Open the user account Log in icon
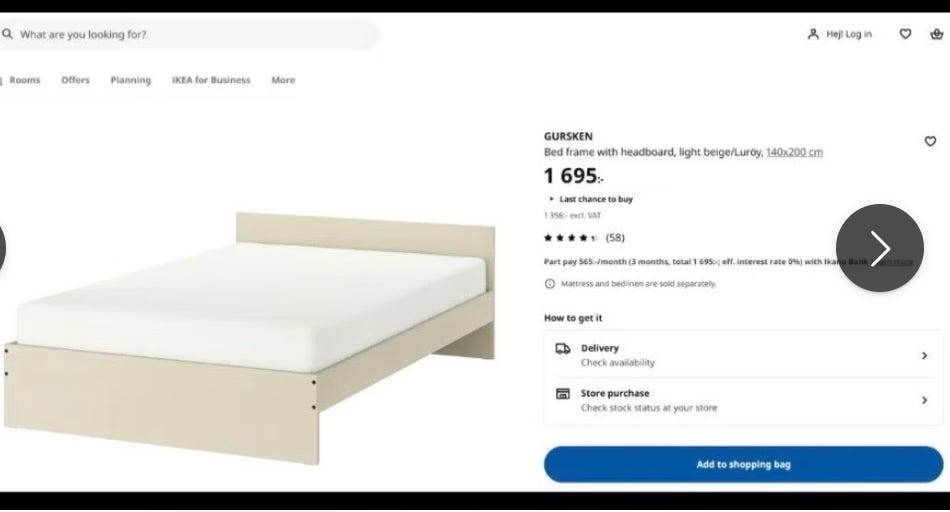The height and width of the screenshot is (512, 950). pyautogui.click(x=813, y=34)
